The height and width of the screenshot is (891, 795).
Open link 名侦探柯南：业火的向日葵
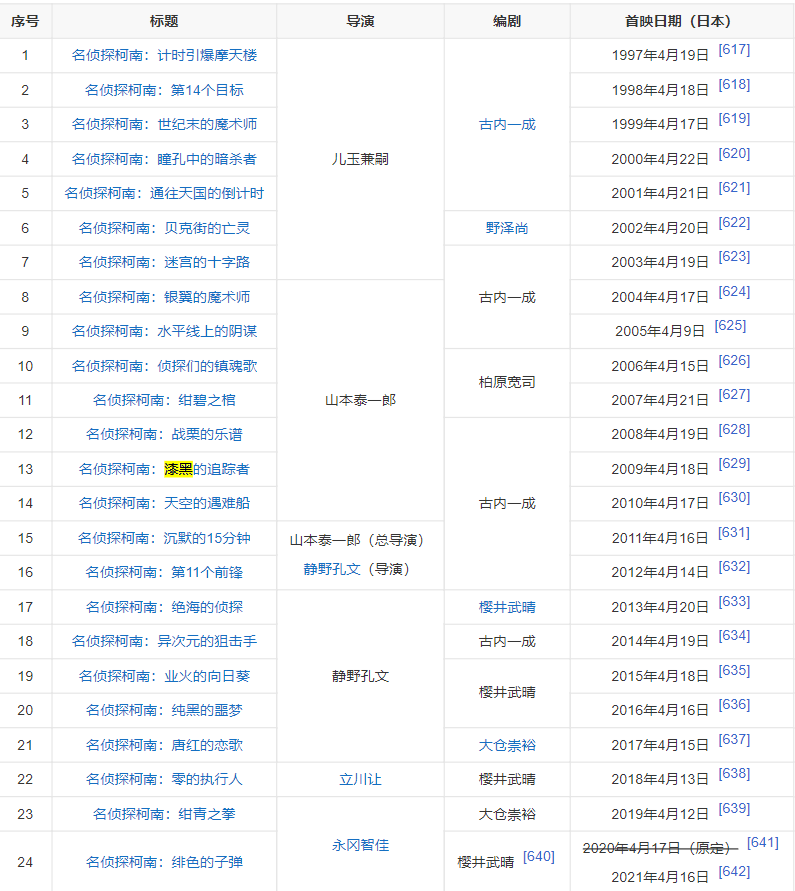pyautogui.click(x=164, y=676)
